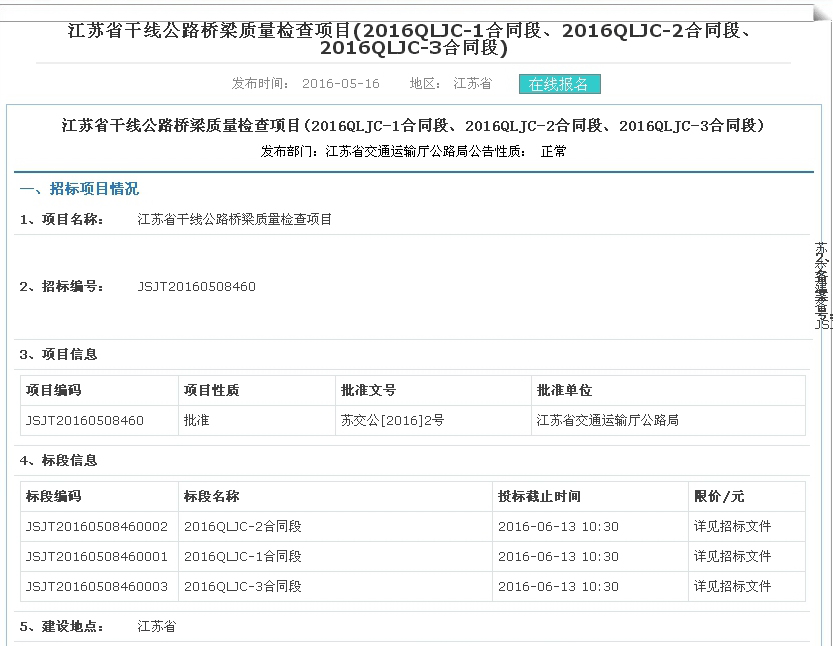833x646 pixels.
Task: Select the 2016QLJC-2合同段 row name
Action: (x=242, y=527)
